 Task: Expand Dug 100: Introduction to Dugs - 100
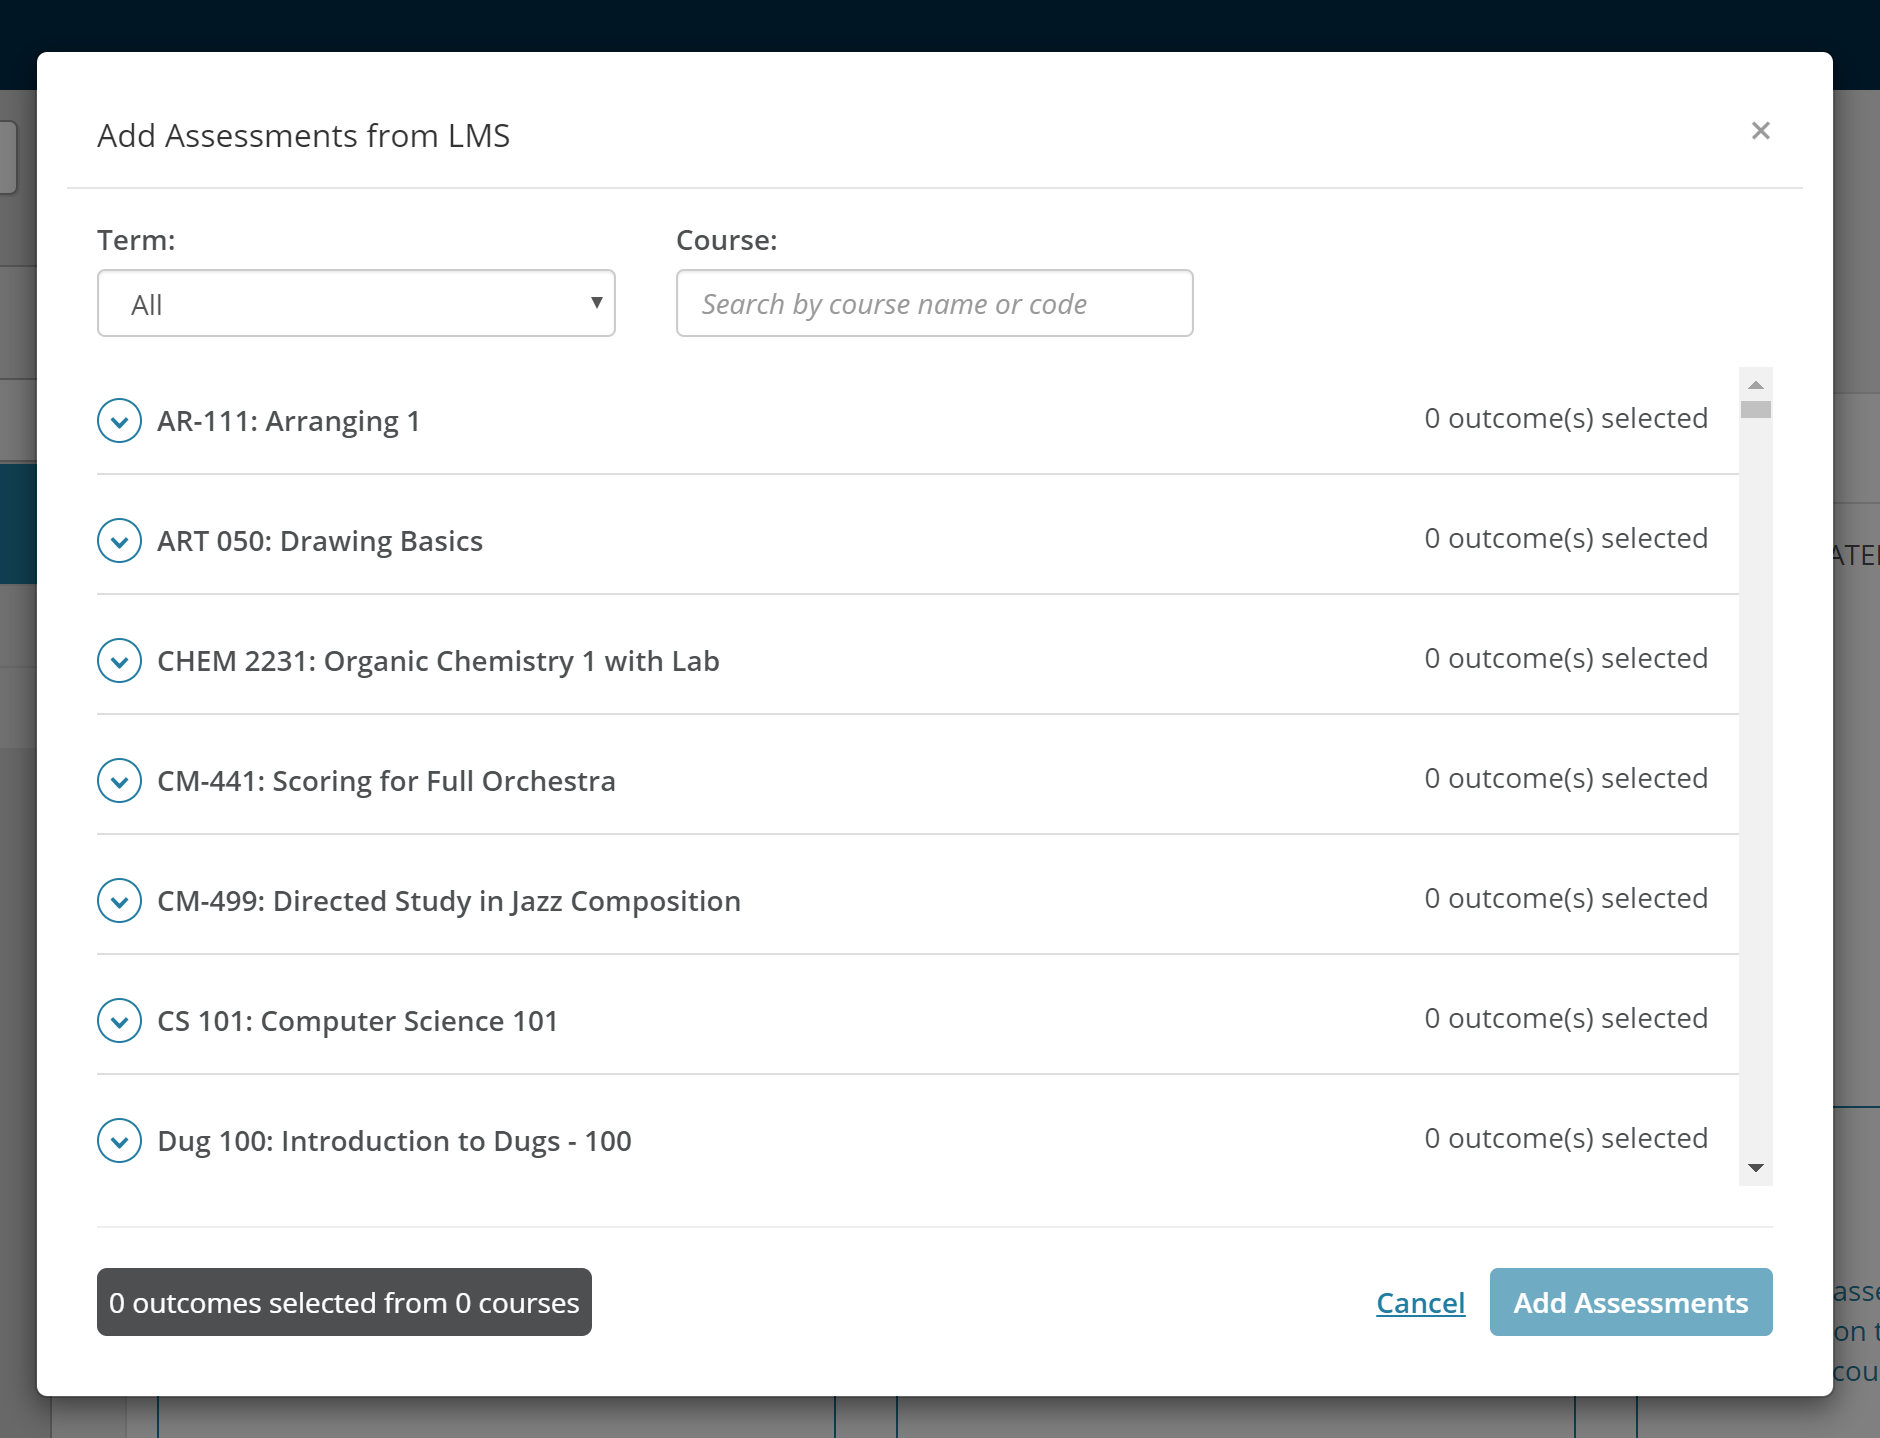coord(119,1141)
